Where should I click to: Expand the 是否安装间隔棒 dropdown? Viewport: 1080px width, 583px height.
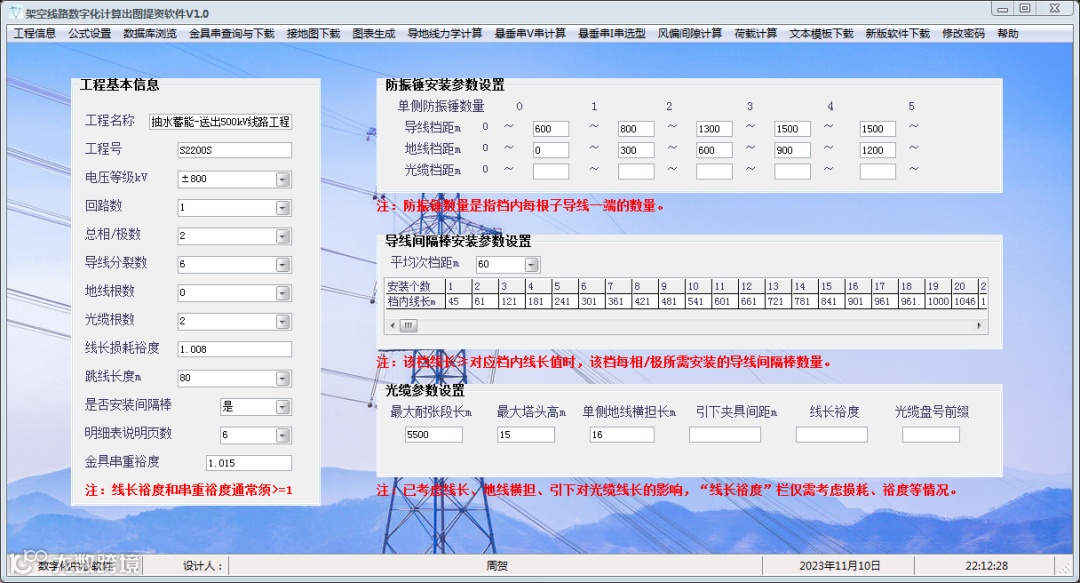(x=282, y=407)
